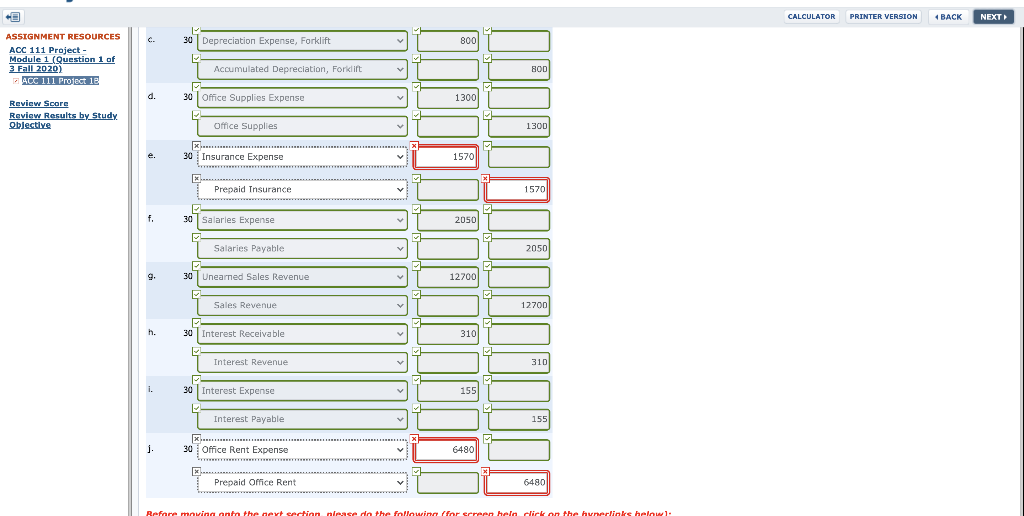This screenshot has height=516, width=1024.
Task: Click green check icon on 12700 debit field
Action: click(417, 266)
